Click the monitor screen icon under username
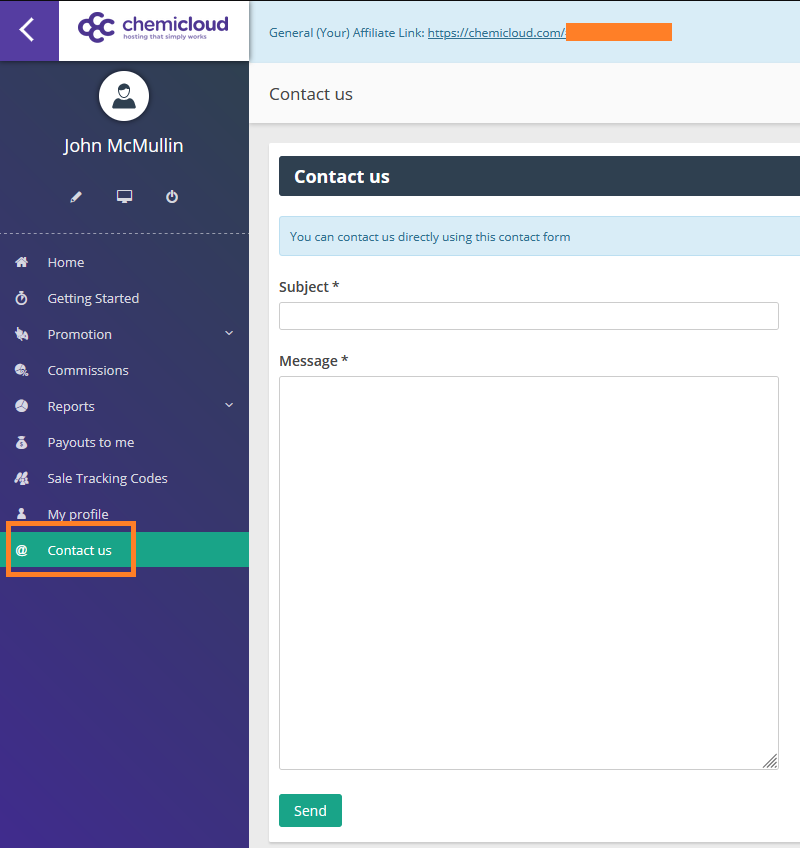The image size is (800, 848). point(124,197)
